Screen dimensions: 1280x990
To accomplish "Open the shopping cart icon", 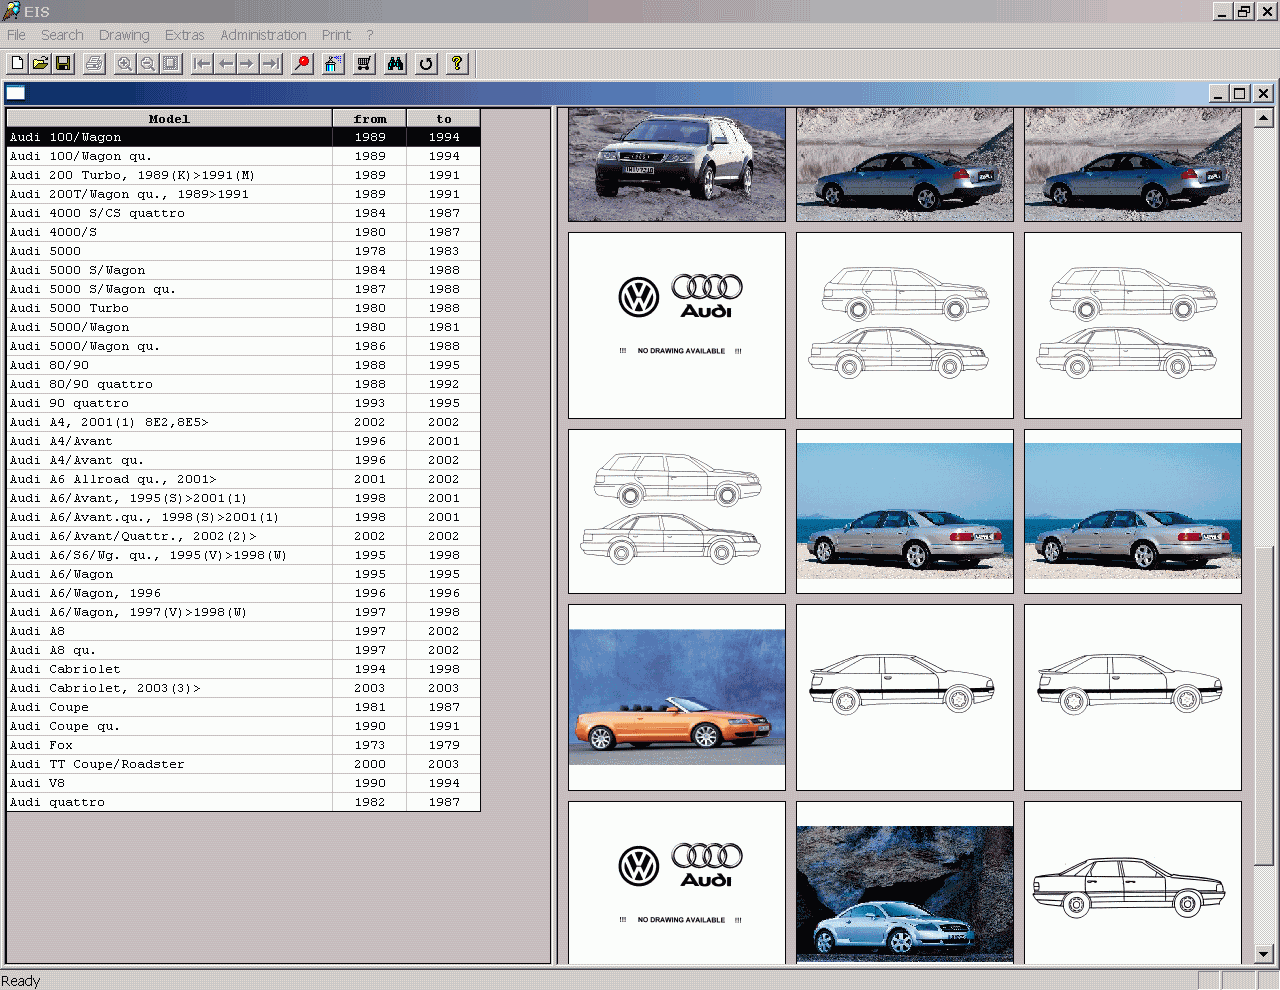I will [x=364, y=63].
